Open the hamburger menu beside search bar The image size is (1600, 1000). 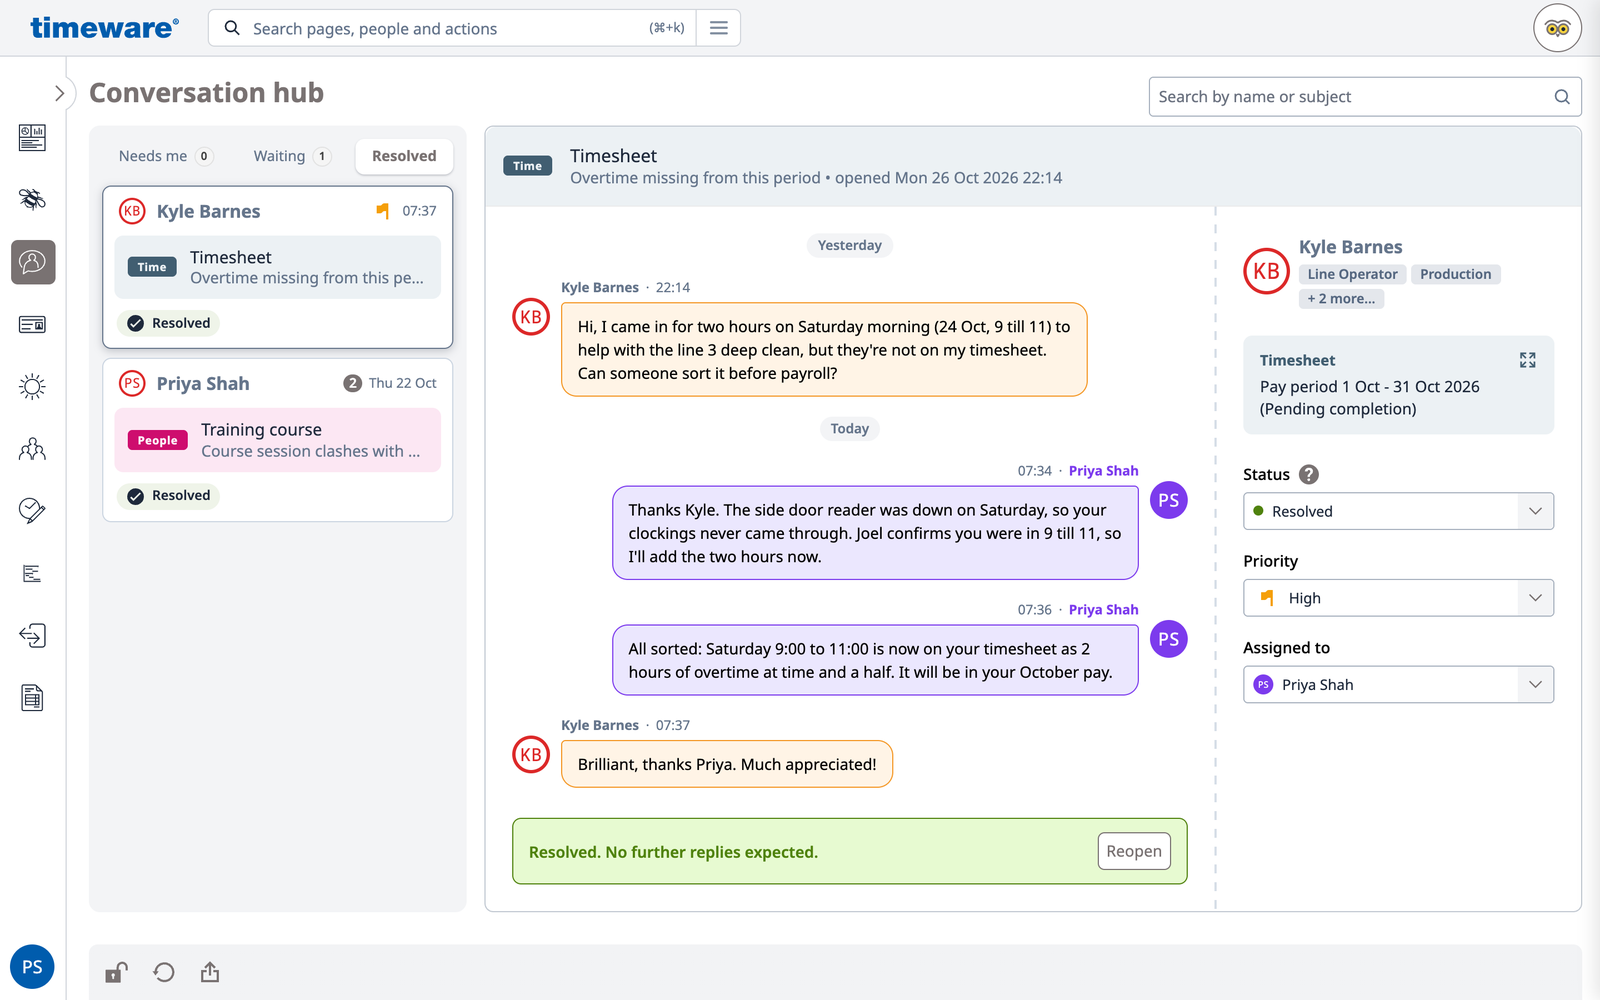718,28
